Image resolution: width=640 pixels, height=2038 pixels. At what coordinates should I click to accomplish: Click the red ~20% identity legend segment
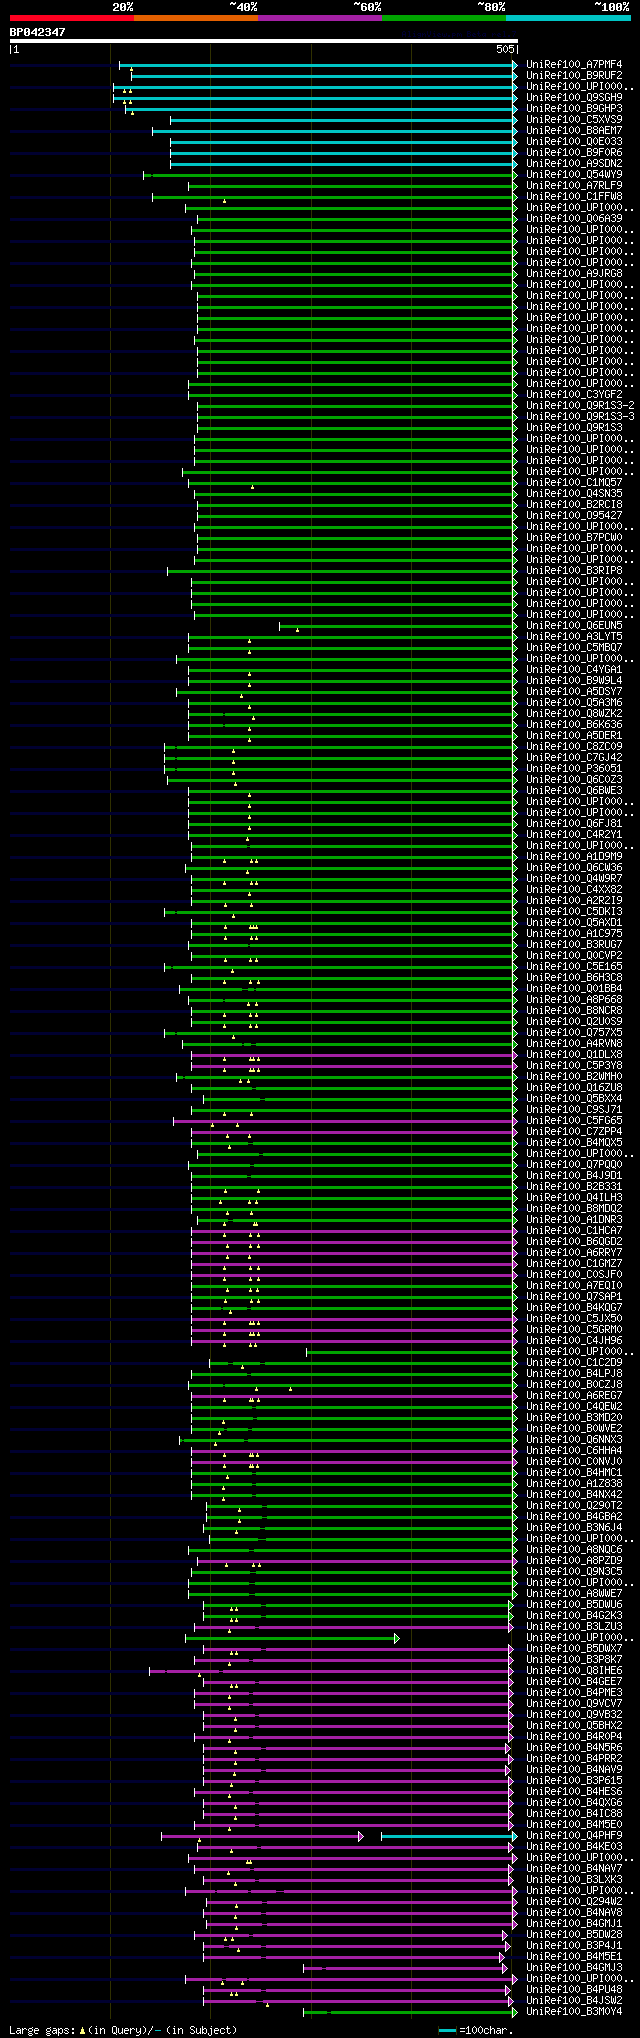tap(71, 18)
